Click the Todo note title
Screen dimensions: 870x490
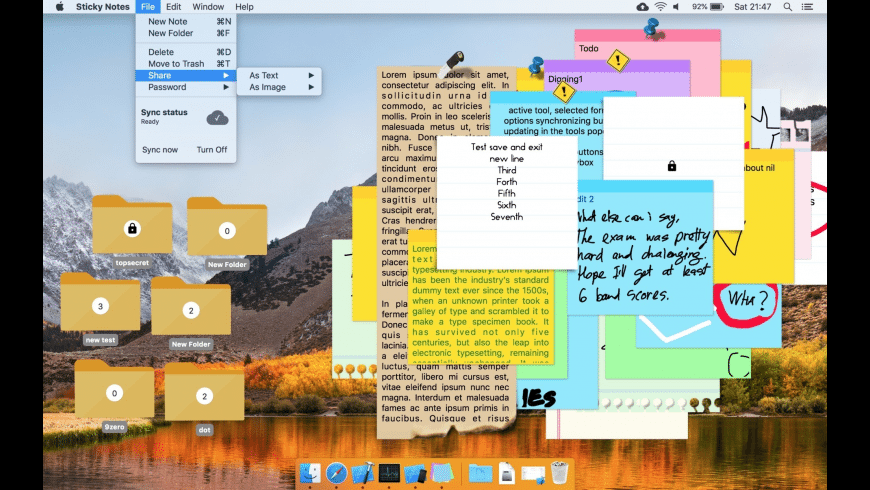point(589,48)
